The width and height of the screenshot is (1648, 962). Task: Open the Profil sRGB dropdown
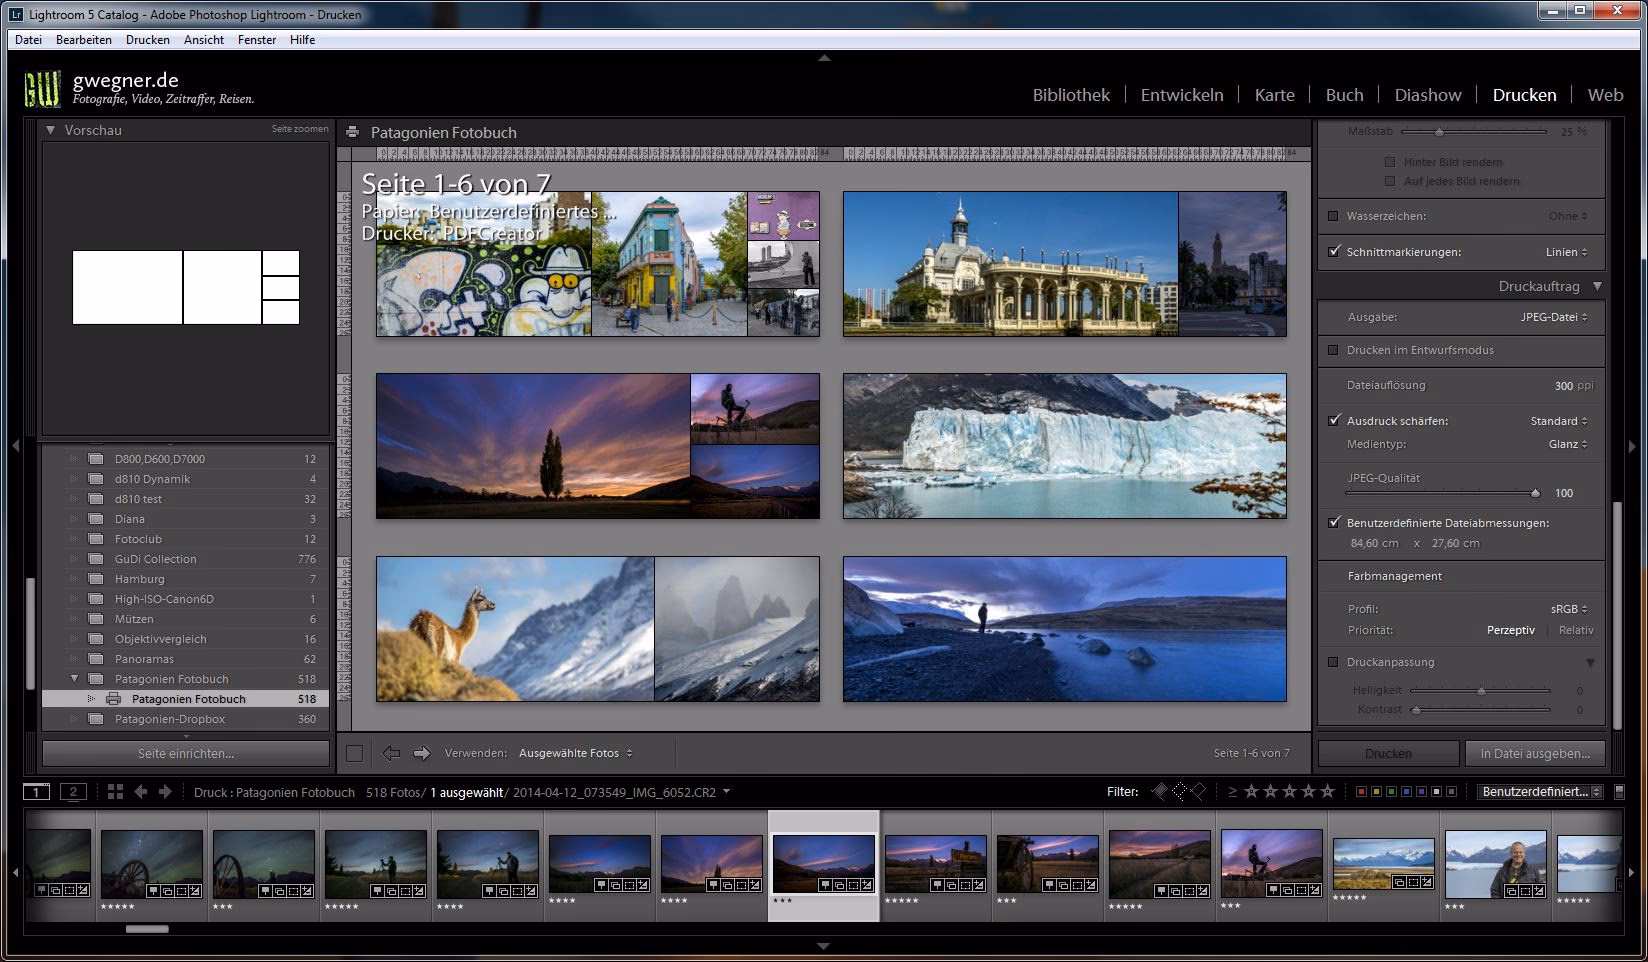tap(1570, 609)
